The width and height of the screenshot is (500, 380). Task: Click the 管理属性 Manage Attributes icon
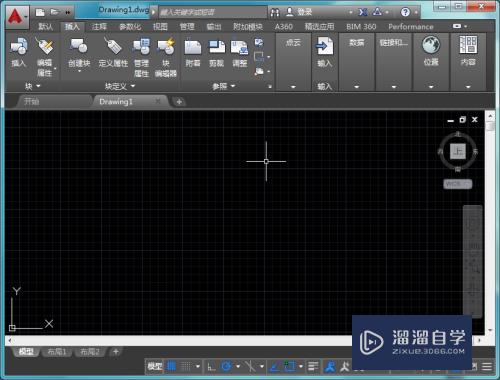pos(141,46)
